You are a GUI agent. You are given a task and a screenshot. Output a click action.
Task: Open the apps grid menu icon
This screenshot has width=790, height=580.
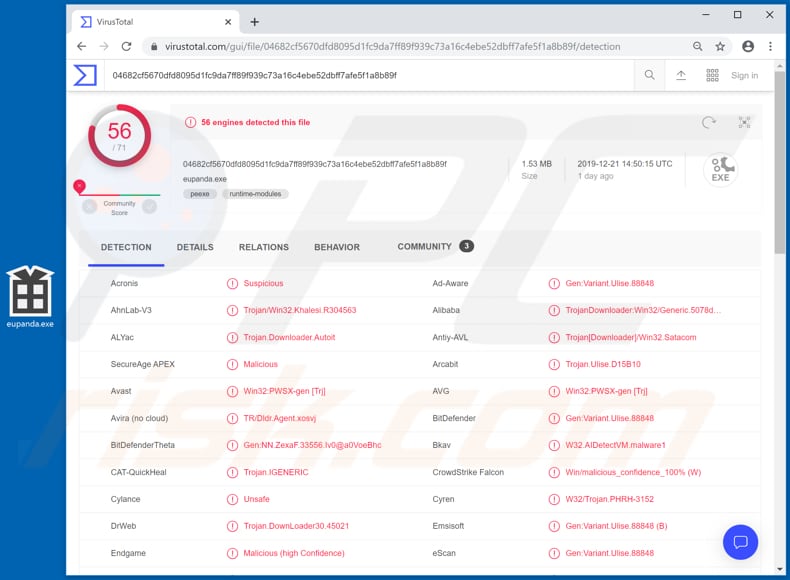[x=712, y=75]
